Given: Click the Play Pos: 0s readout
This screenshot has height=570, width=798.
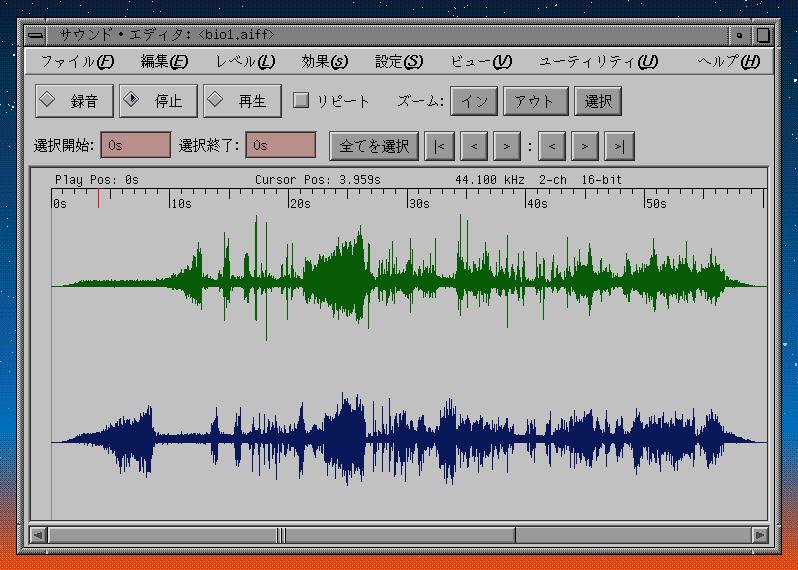Looking at the screenshot, I should point(97,180).
